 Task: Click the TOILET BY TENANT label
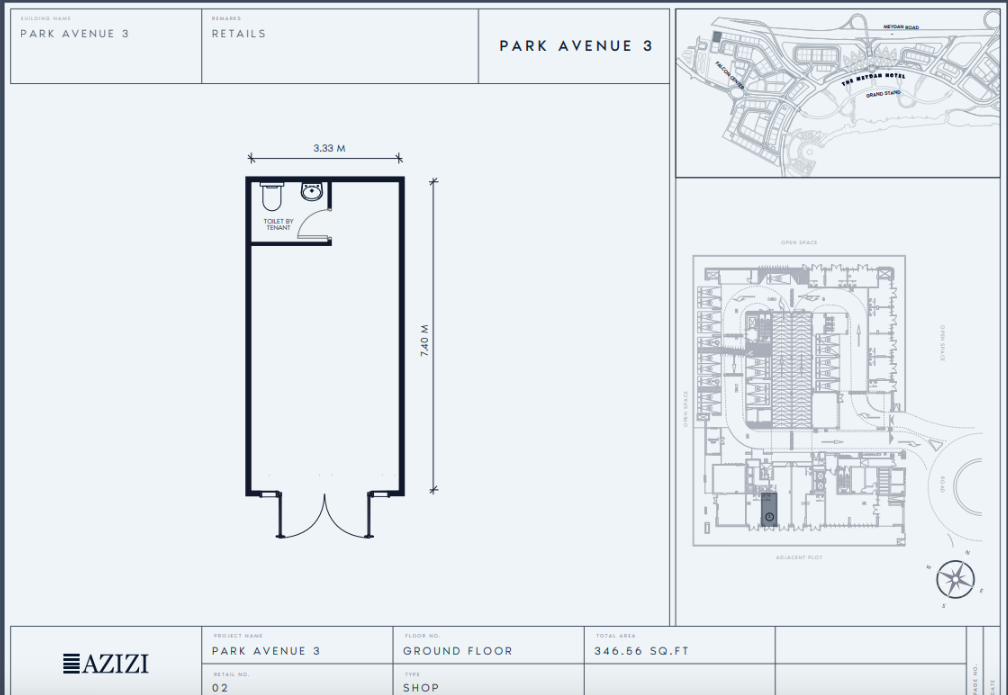pos(278,225)
